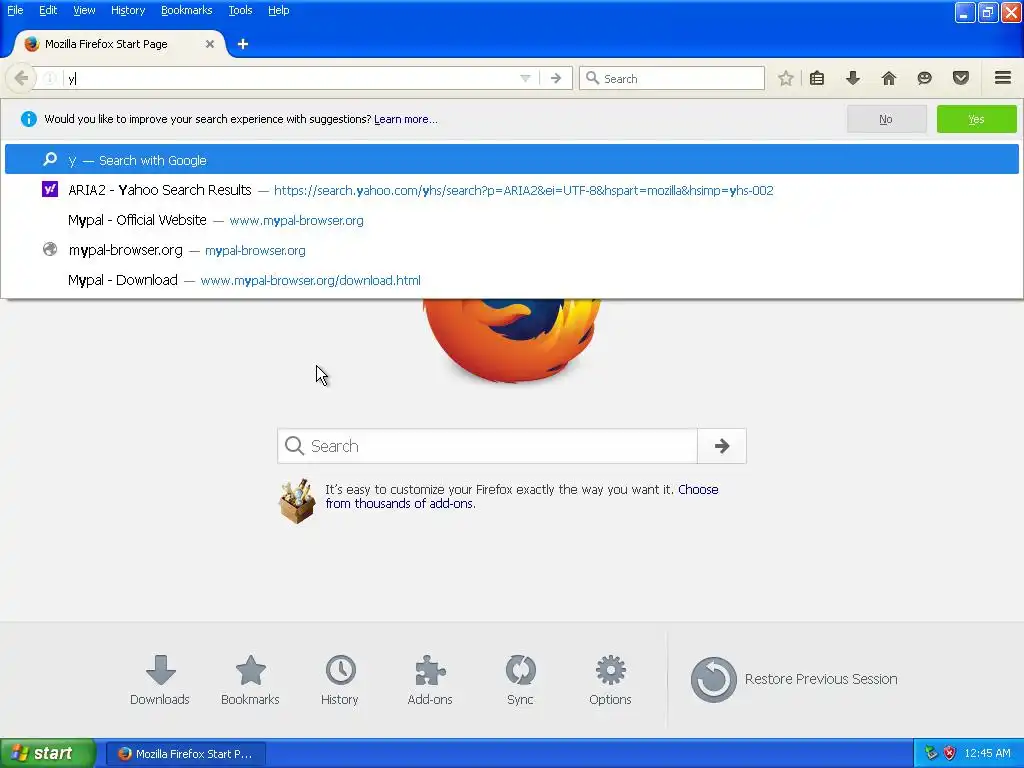Open Downloads from start page launcher

(x=160, y=680)
